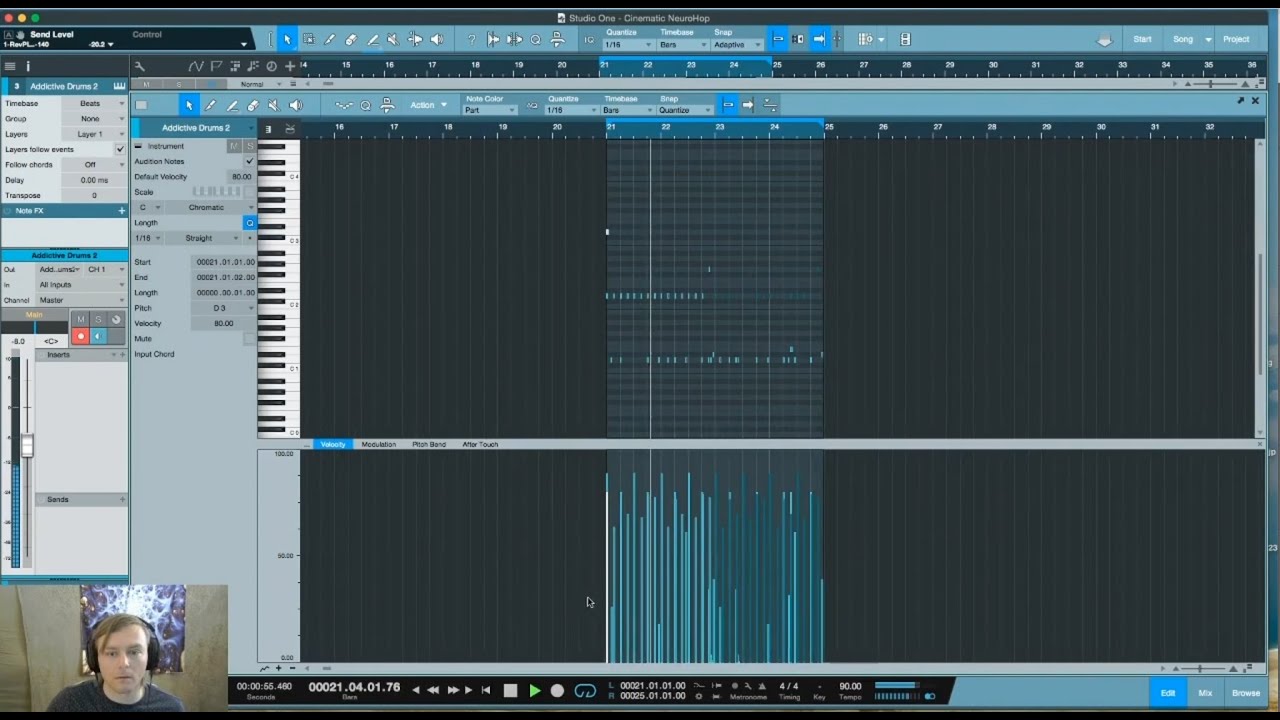Add a track with the plus icon
The width and height of the screenshot is (1280, 720).
[290, 66]
